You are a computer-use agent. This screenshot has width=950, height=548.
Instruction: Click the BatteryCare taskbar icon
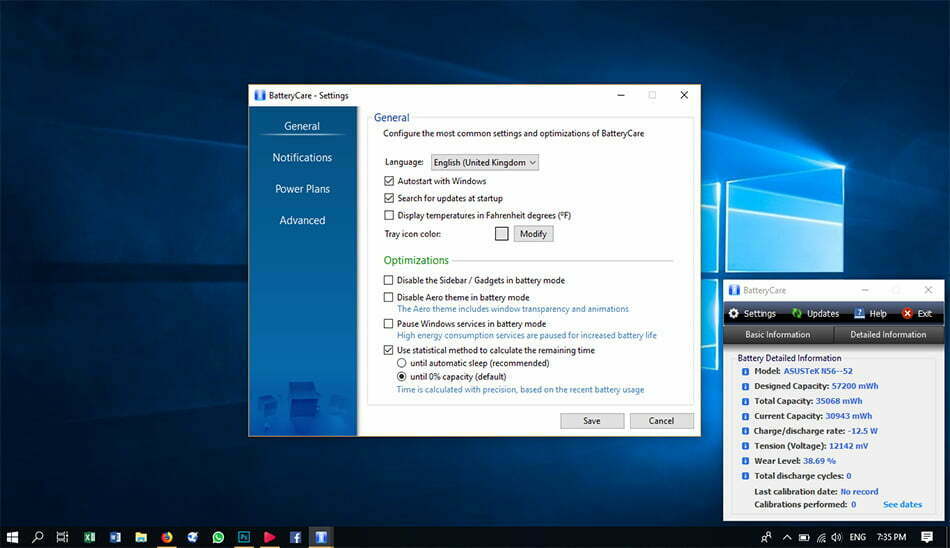click(321, 537)
